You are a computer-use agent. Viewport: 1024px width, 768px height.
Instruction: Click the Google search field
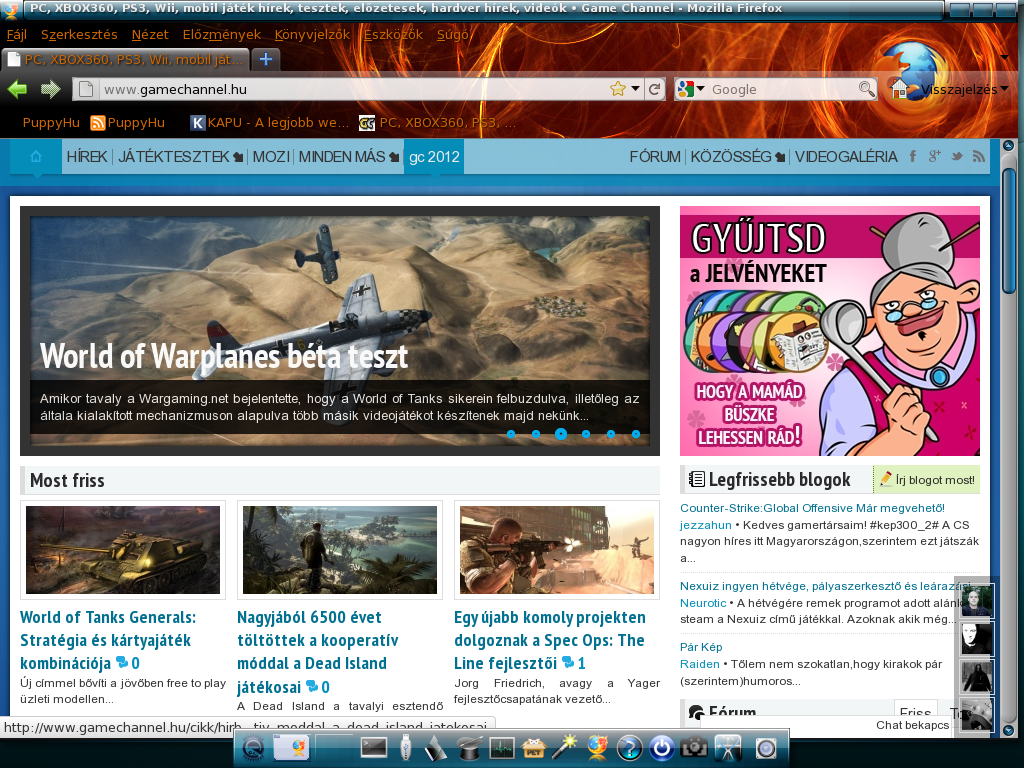(782, 89)
